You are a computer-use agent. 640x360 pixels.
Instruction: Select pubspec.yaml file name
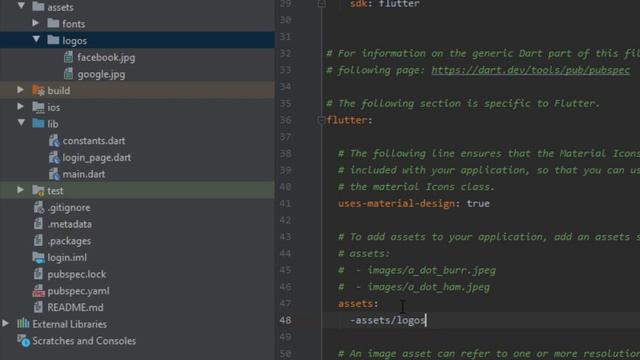[78, 291]
